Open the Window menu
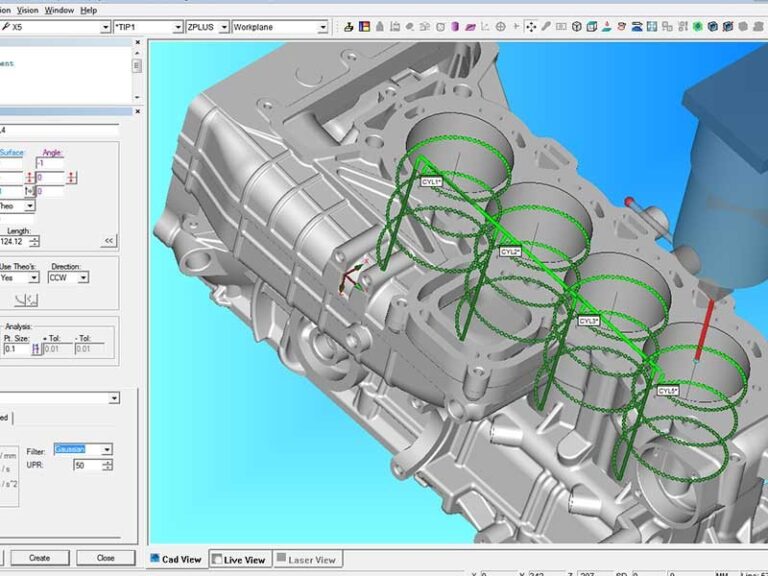The width and height of the screenshot is (768, 576). pos(59,10)
